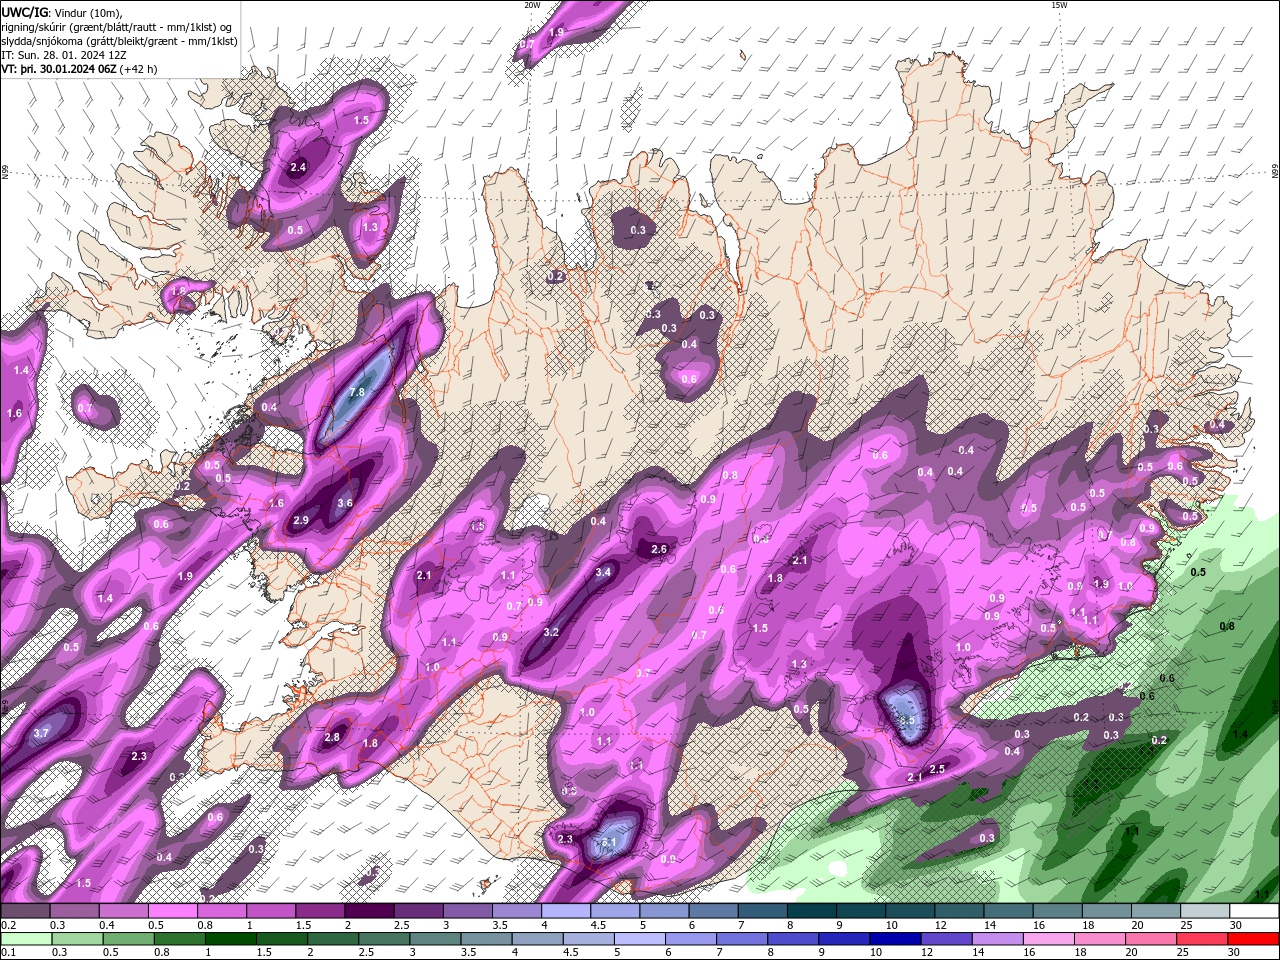
Task: Click the 2.6 precipitation value on the map
Action: point(659,549)
